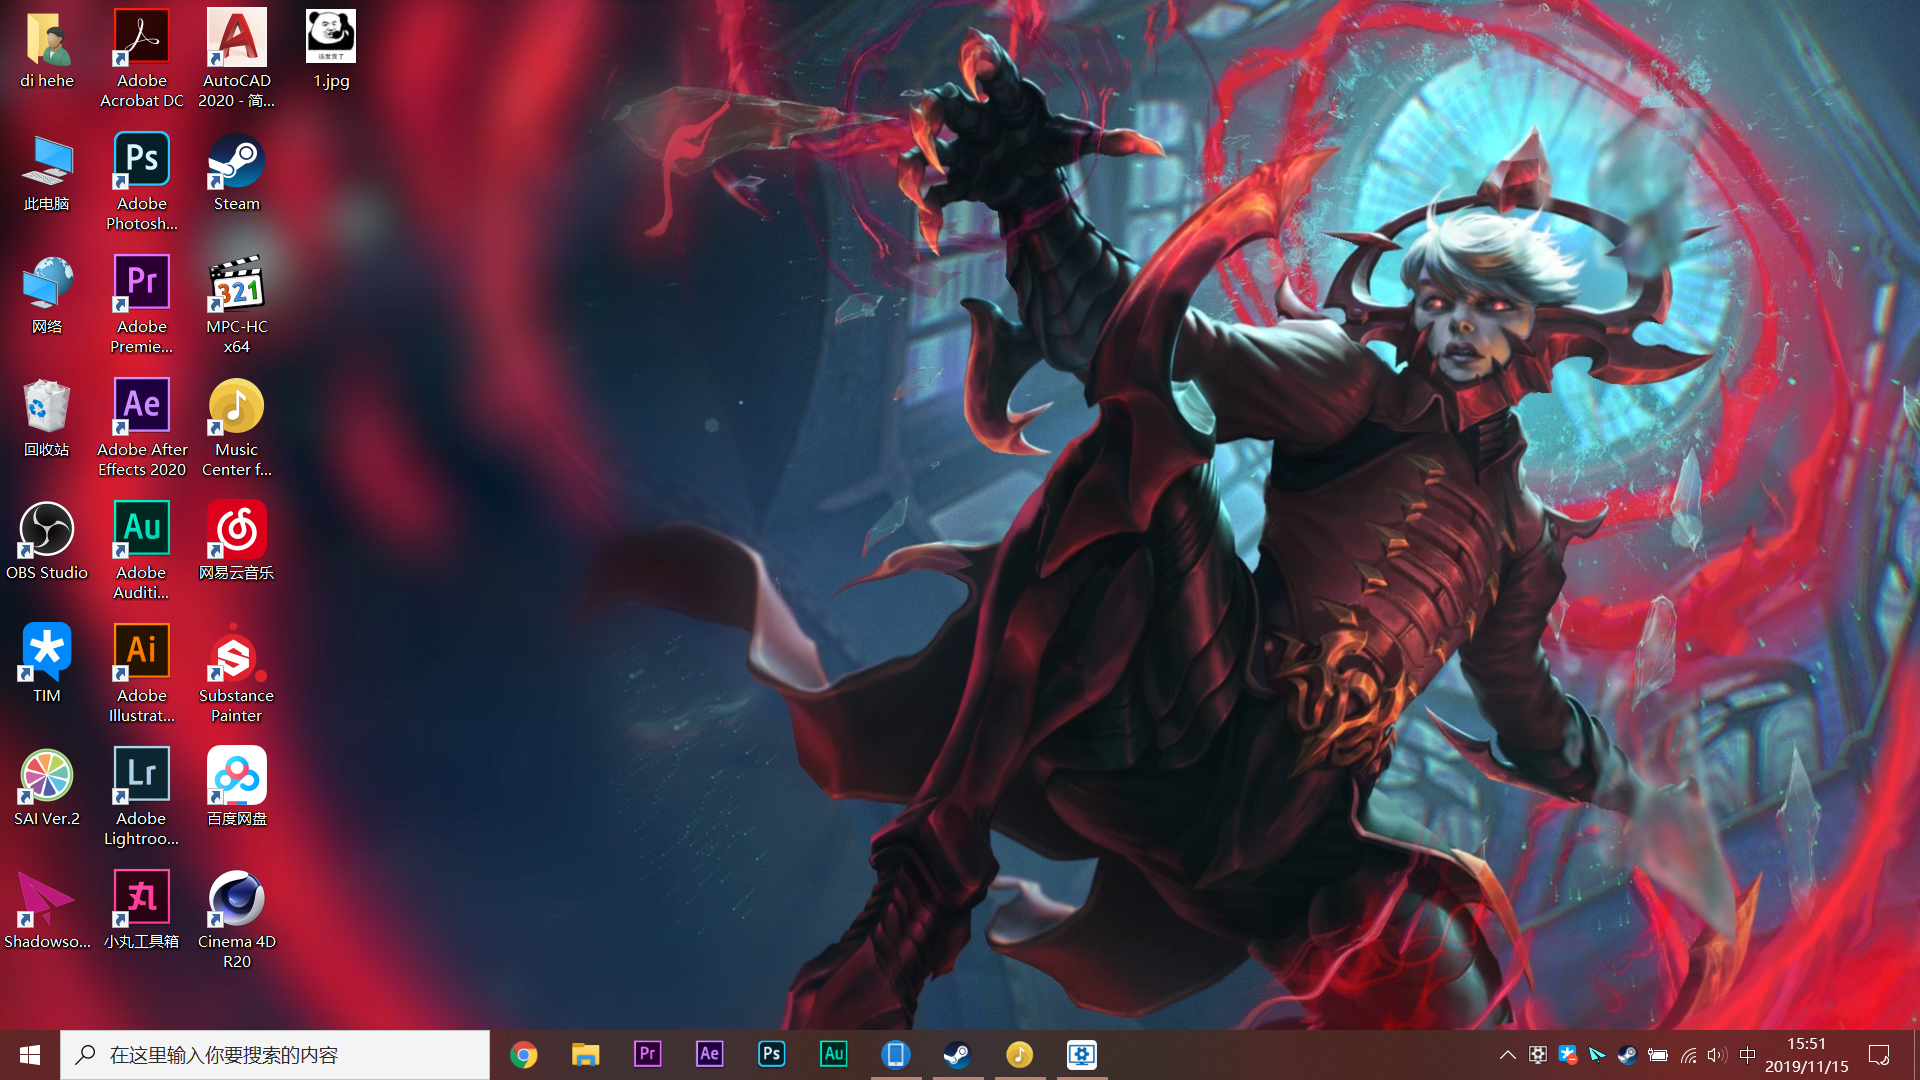Select the TIM desktop shortcut
The width and height of the screenshot is (1920, 1080).
click(47, 665)
